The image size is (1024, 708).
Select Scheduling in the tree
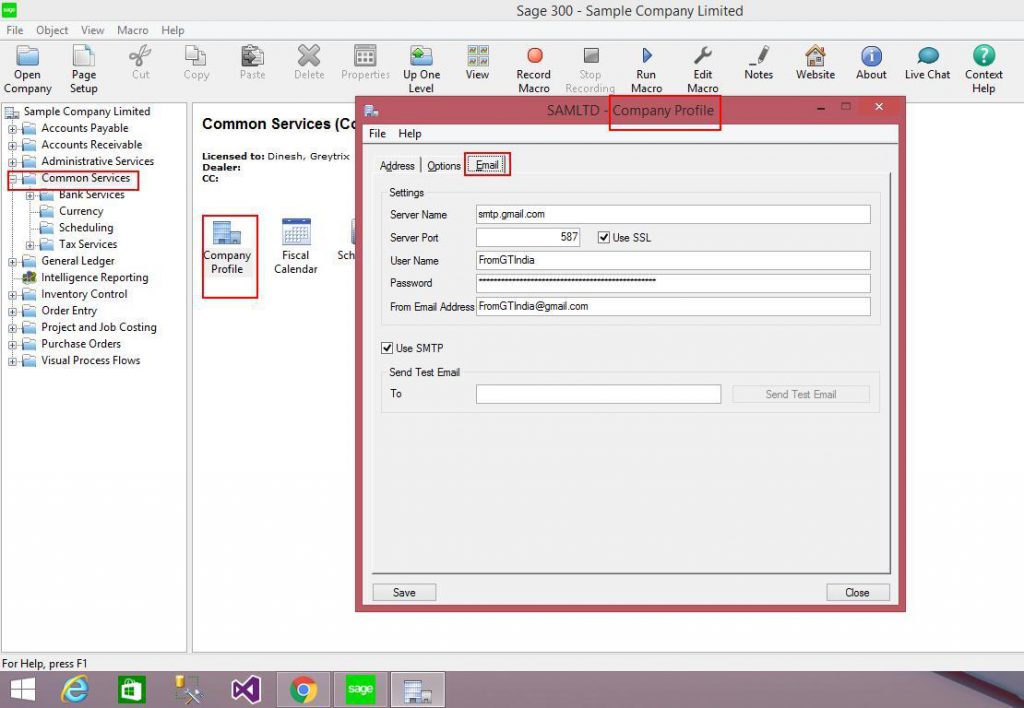(x=86, y=228)
